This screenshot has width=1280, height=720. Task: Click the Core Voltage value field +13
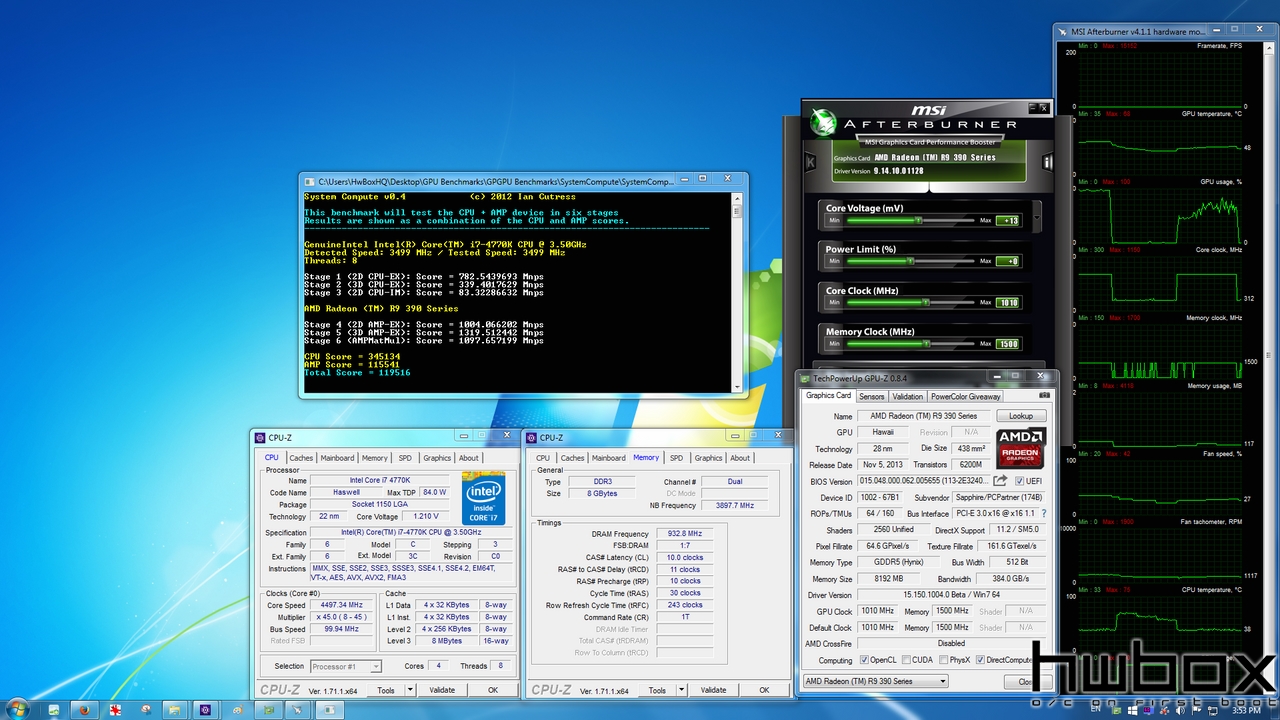(1007, 220)
